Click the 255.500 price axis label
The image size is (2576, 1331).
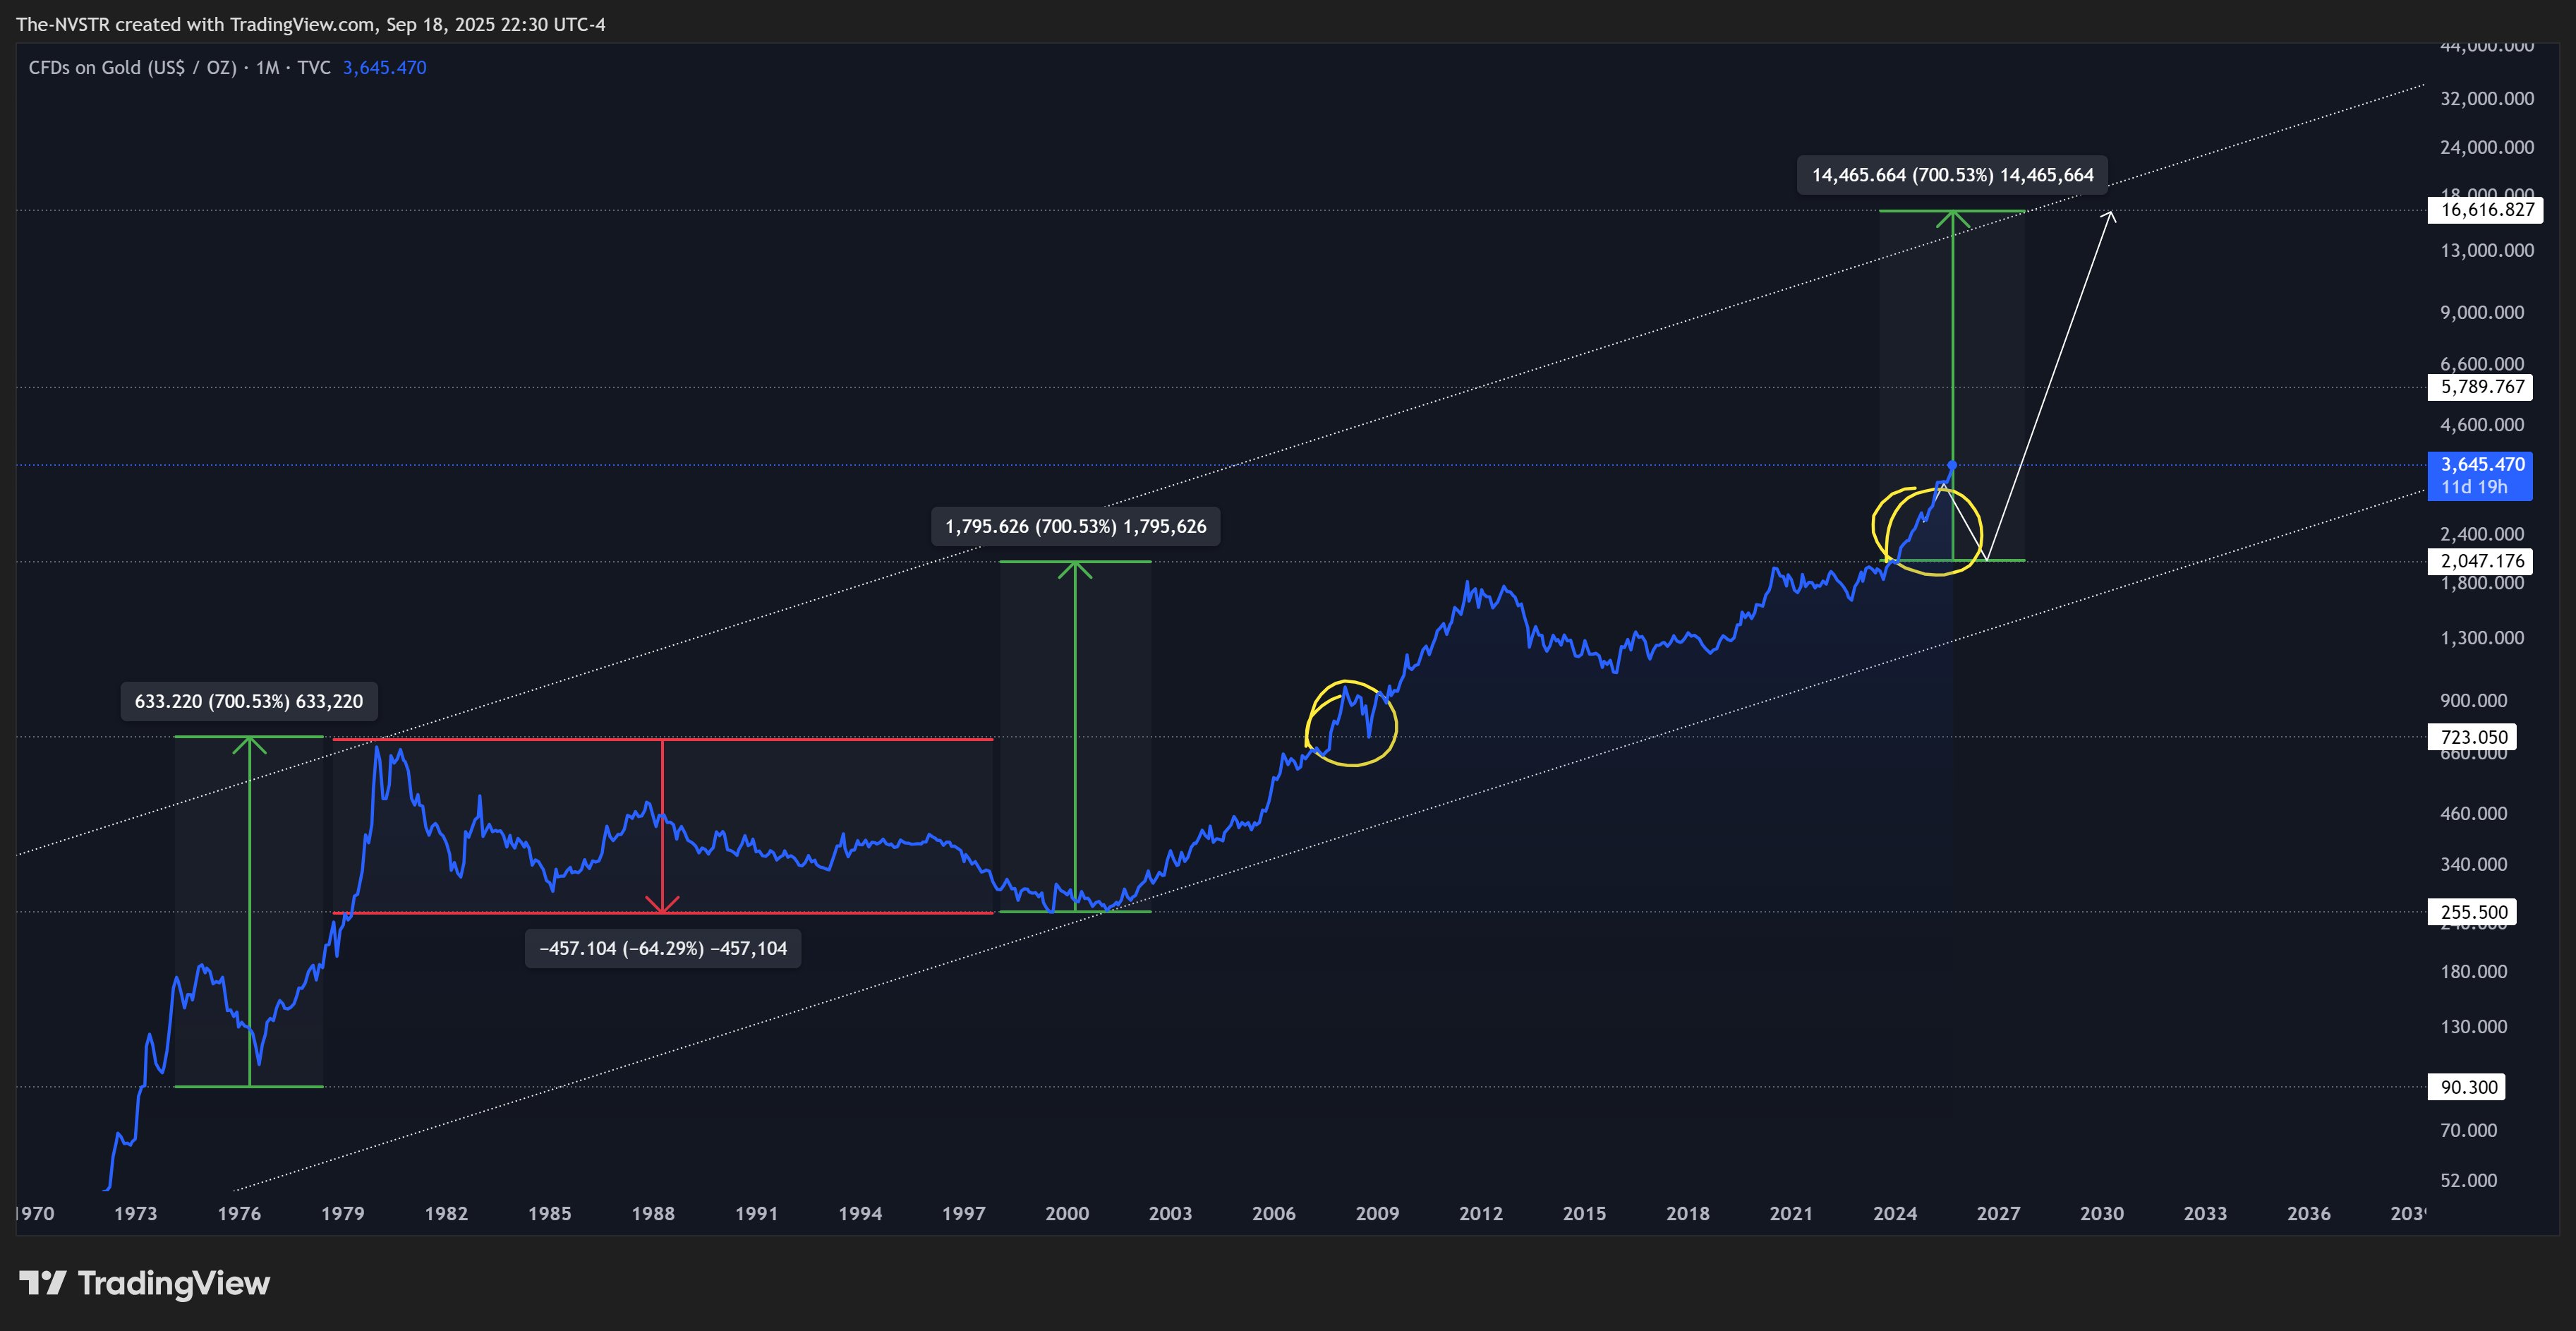tap(2473, 912)
